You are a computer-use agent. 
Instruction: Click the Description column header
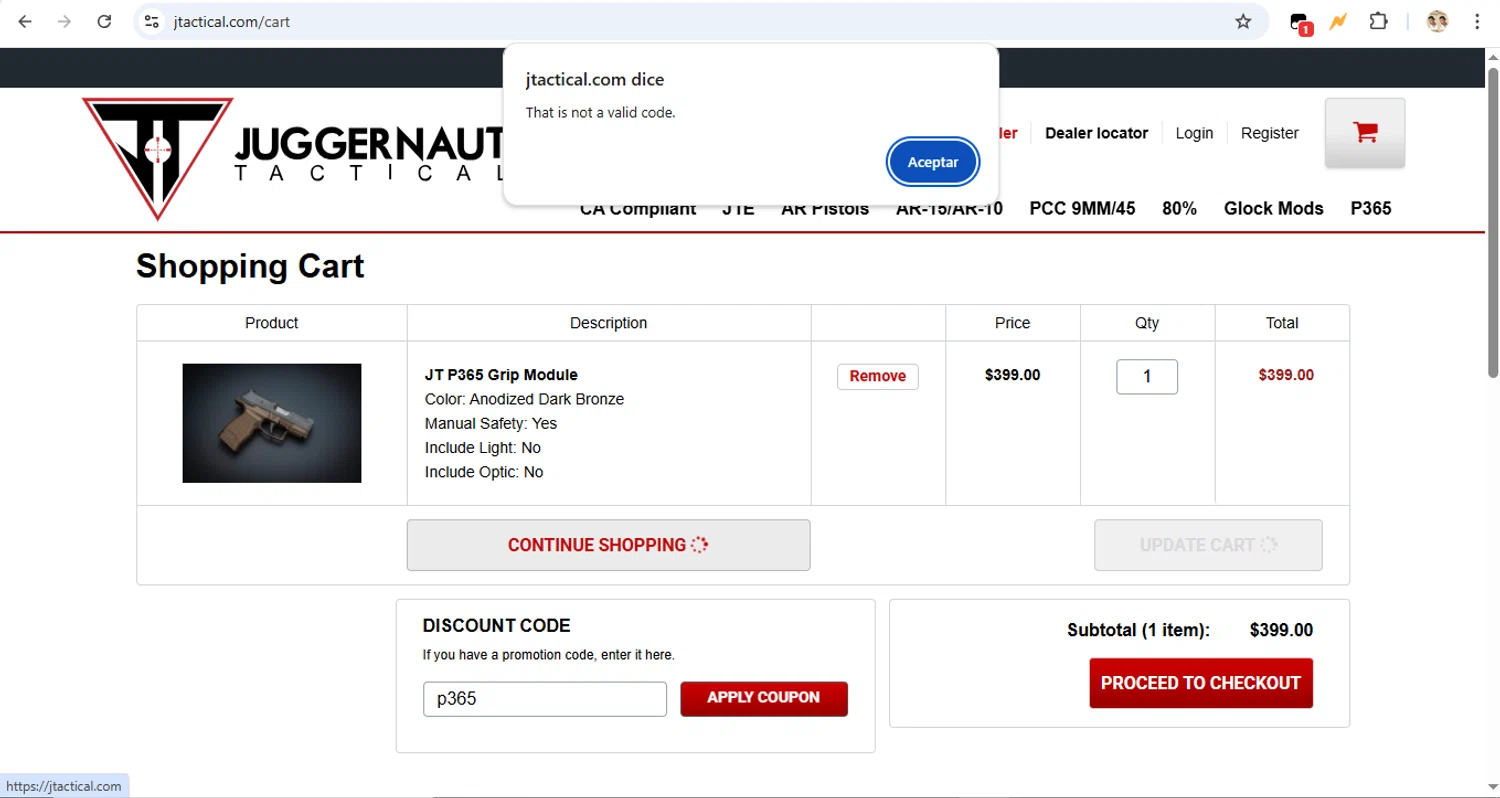(608, 323)
